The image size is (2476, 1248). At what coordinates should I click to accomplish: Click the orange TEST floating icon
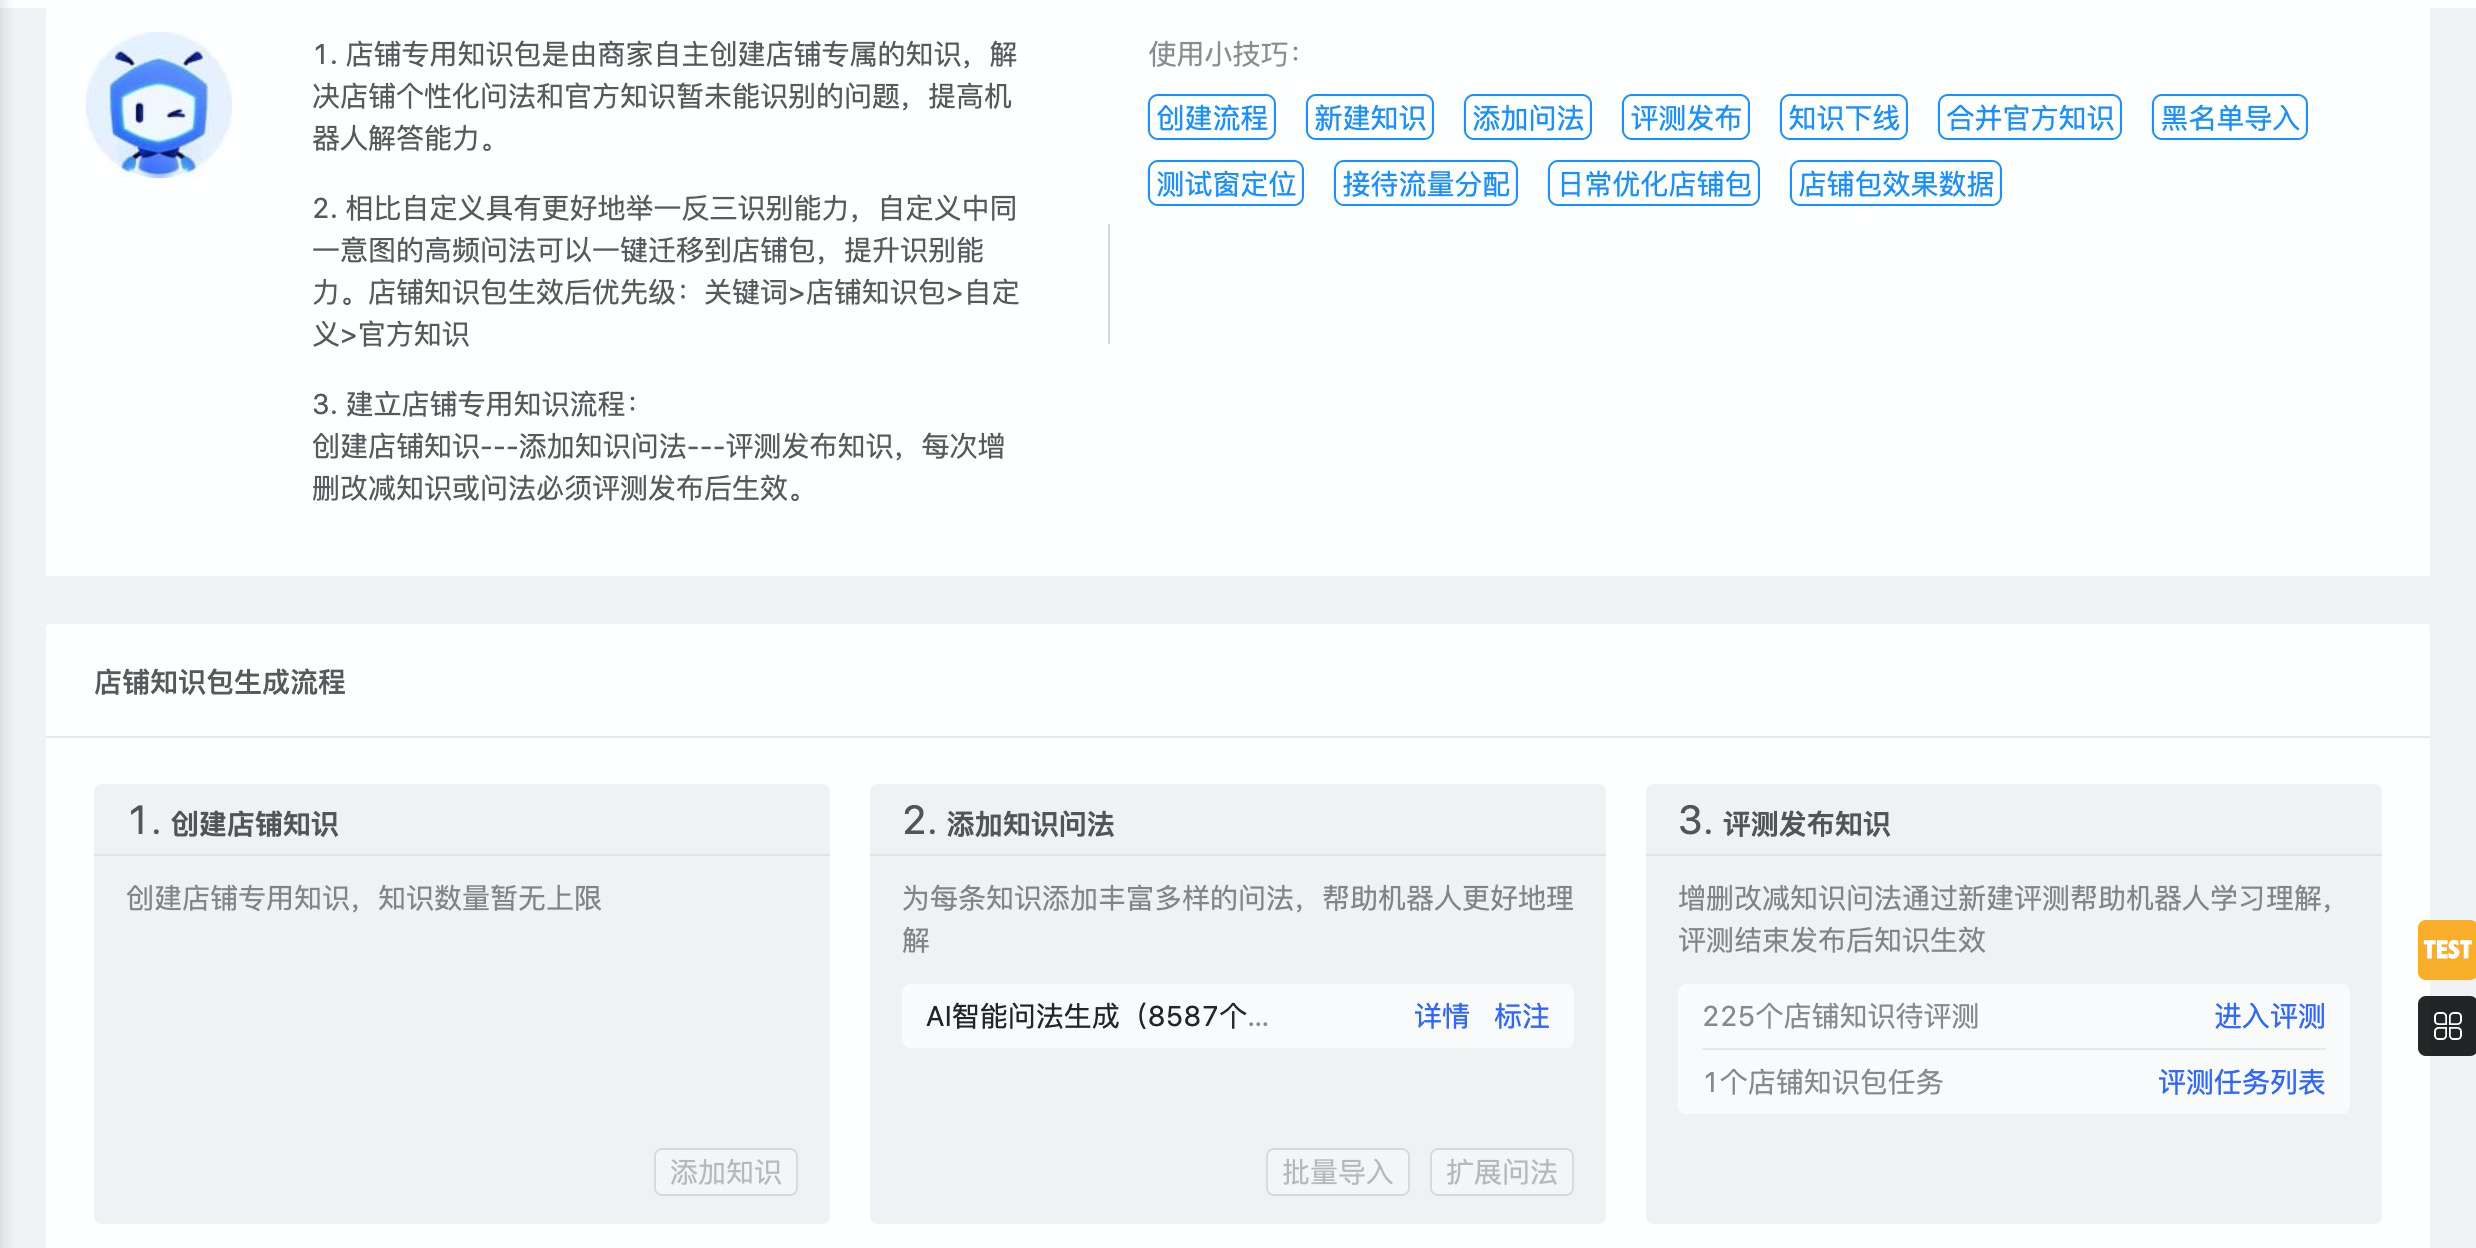pos(2446,949)
